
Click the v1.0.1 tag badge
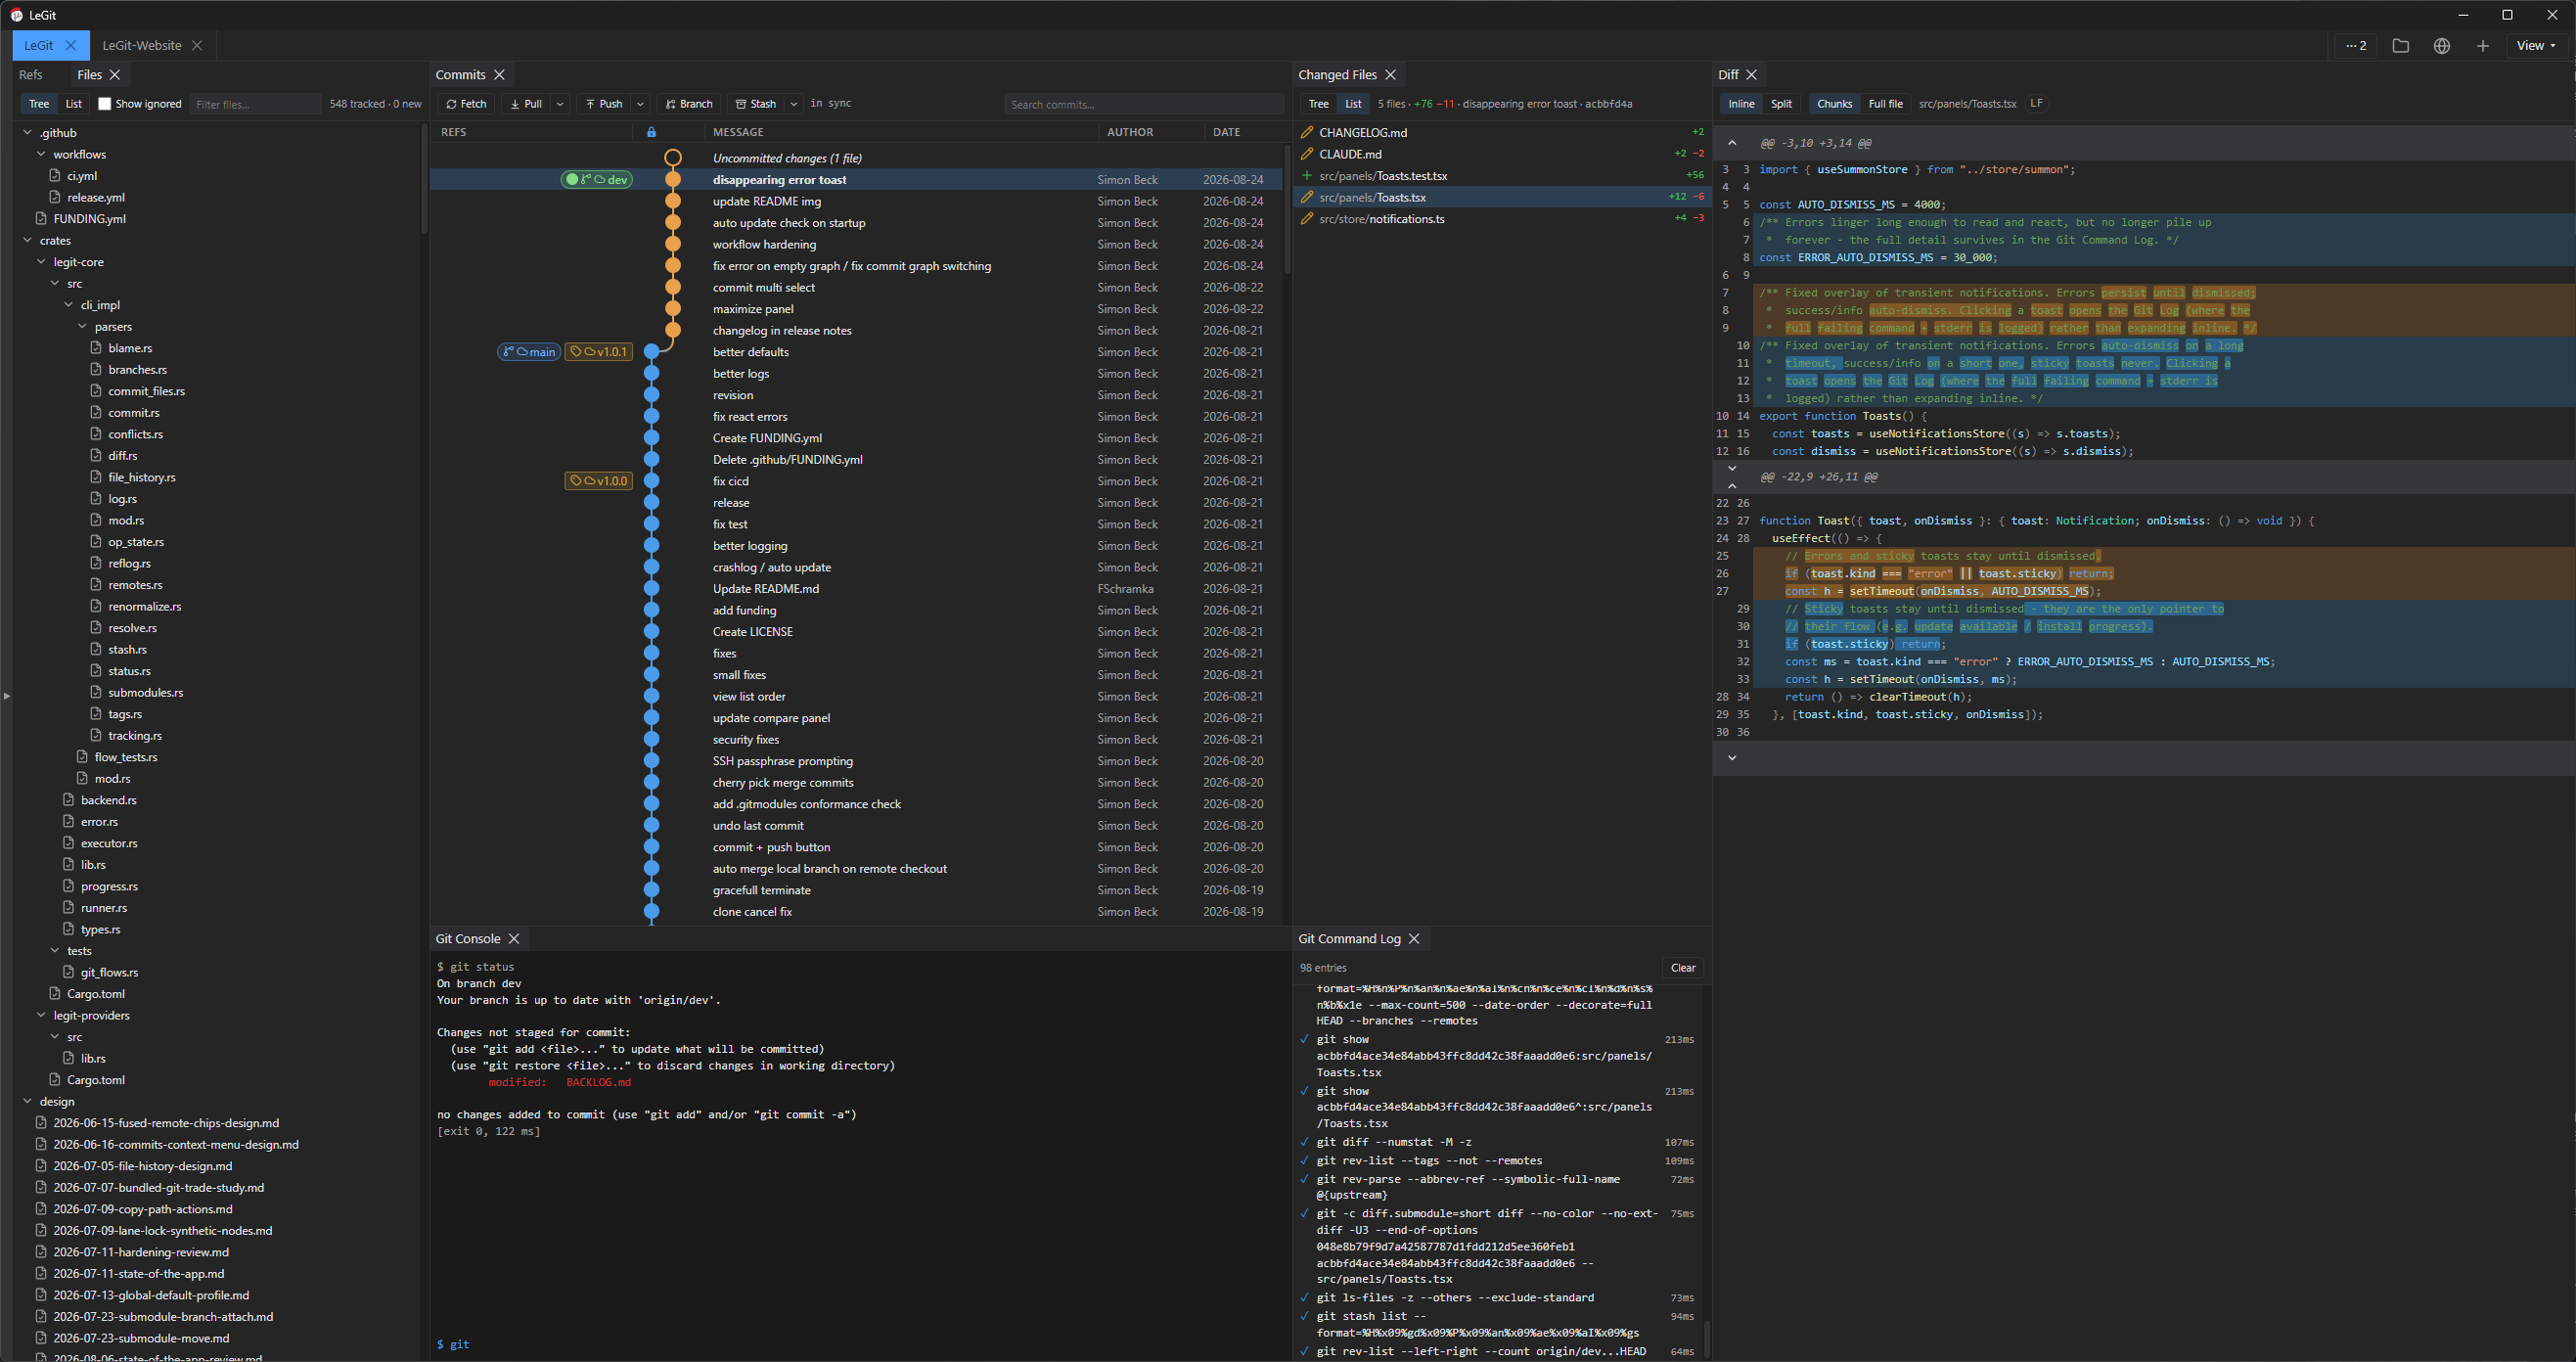(x=599, y=352)
